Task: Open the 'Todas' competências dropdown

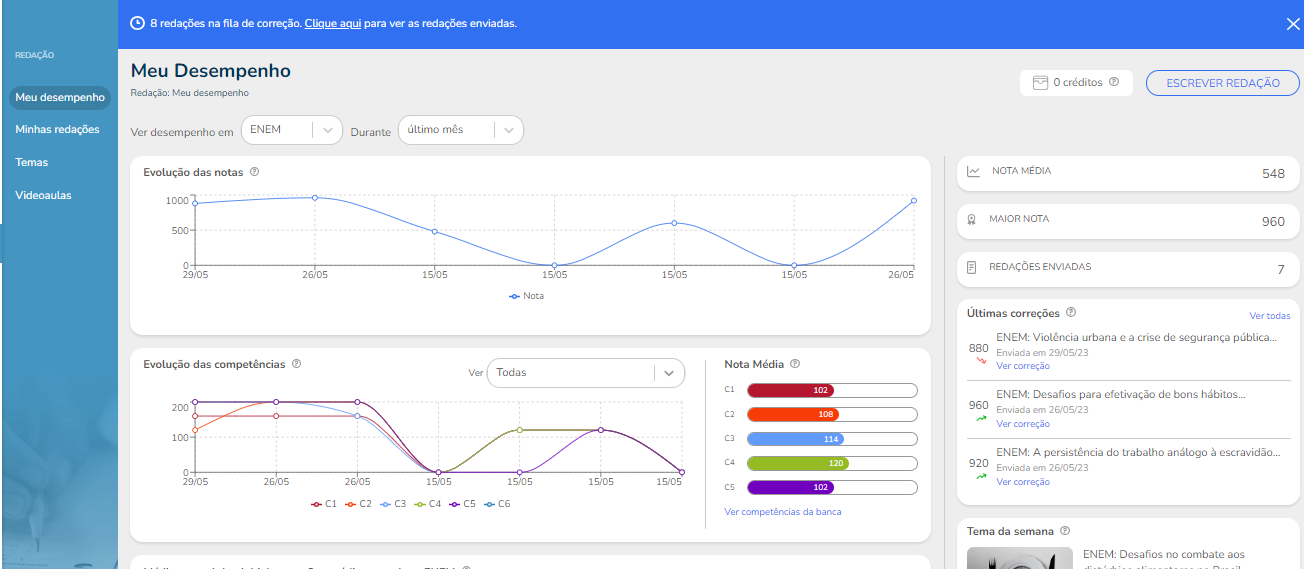Action: click(x=585, y=372)
